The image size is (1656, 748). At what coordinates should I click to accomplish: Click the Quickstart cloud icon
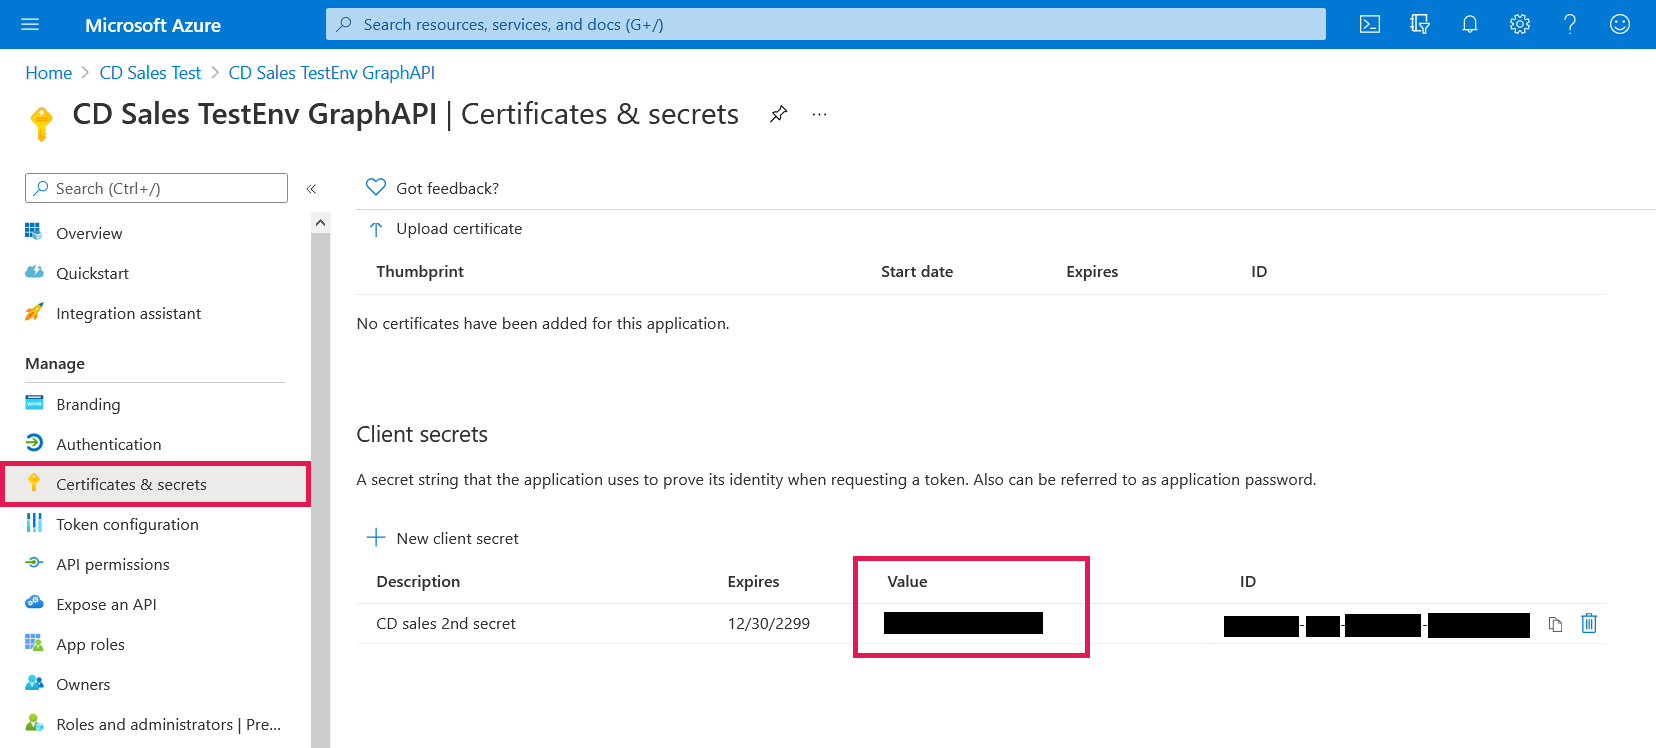(34, 272)
